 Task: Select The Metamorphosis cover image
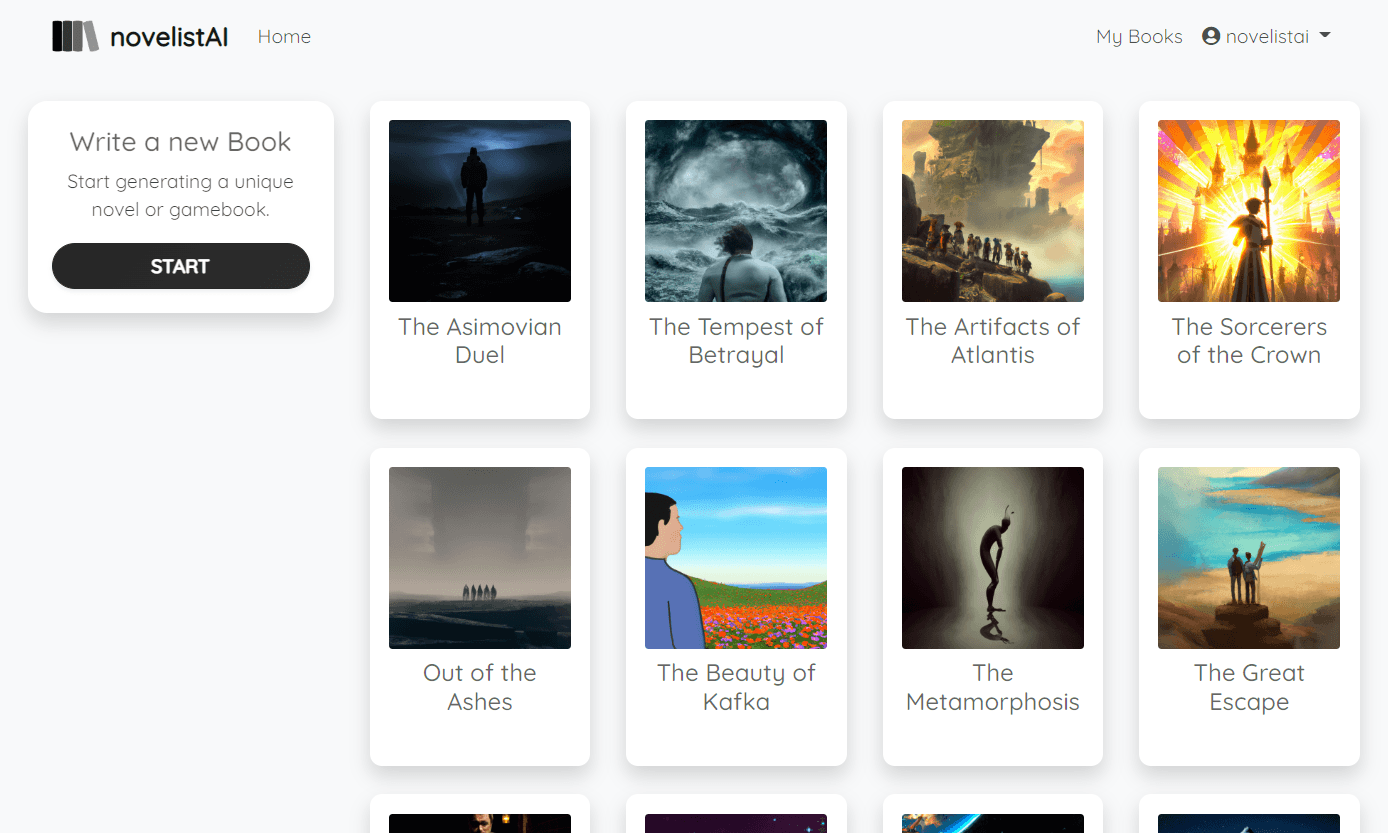993,558
